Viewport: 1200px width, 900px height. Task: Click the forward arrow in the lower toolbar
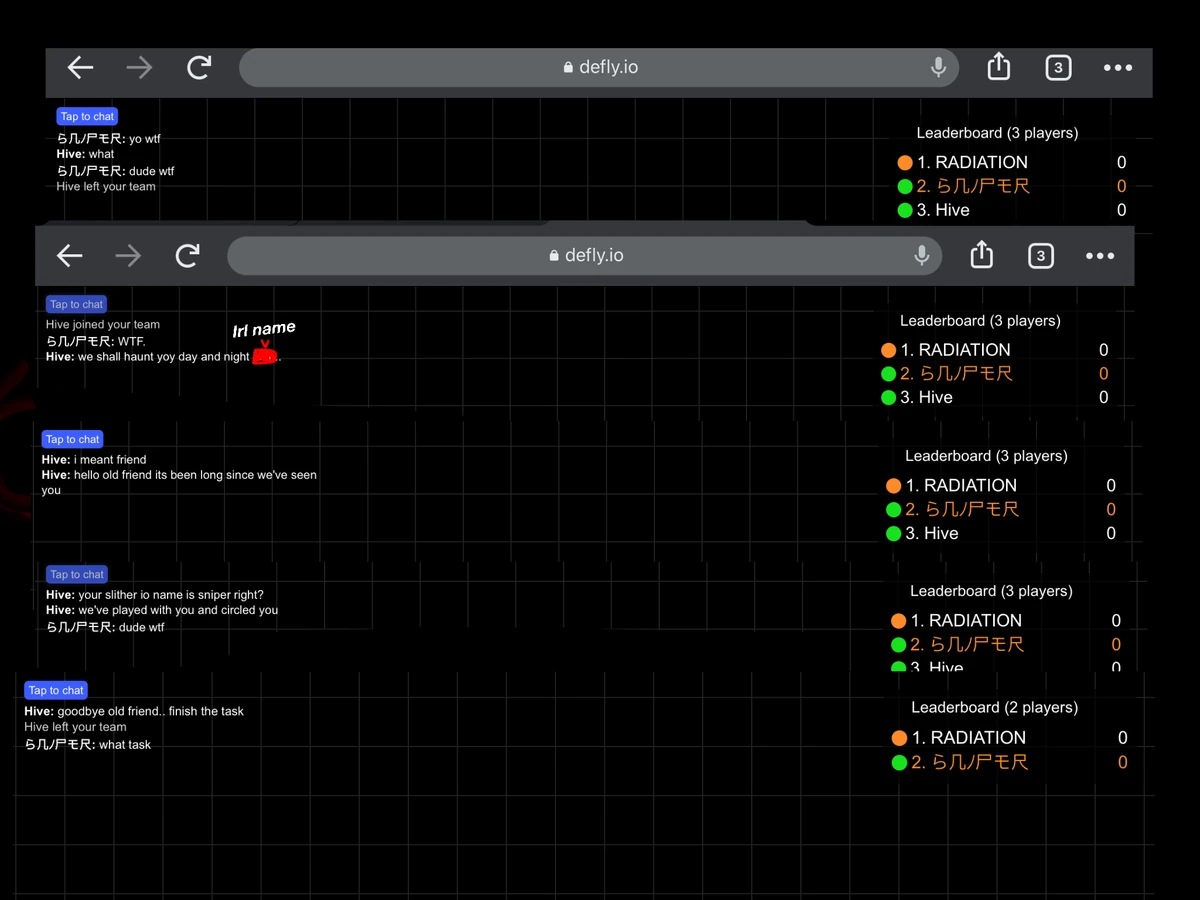point(128,256)
